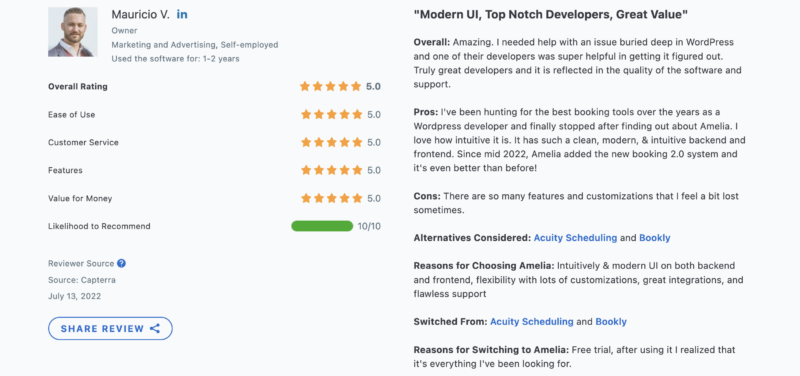The width and height of the screenshot is (800, 376).
Task: Click the Overall Rating stars
Action: tap(331, 87)
